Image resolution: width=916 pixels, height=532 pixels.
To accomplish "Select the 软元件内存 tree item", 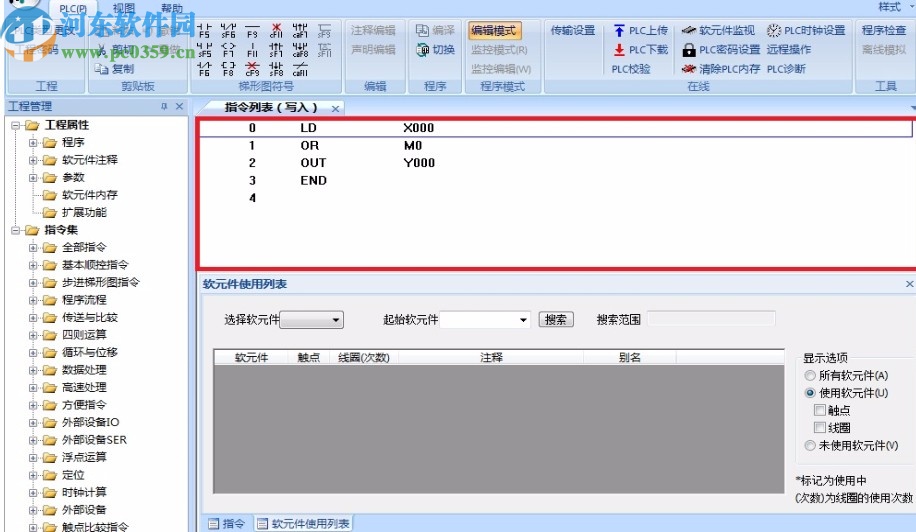I will [89, 195].
